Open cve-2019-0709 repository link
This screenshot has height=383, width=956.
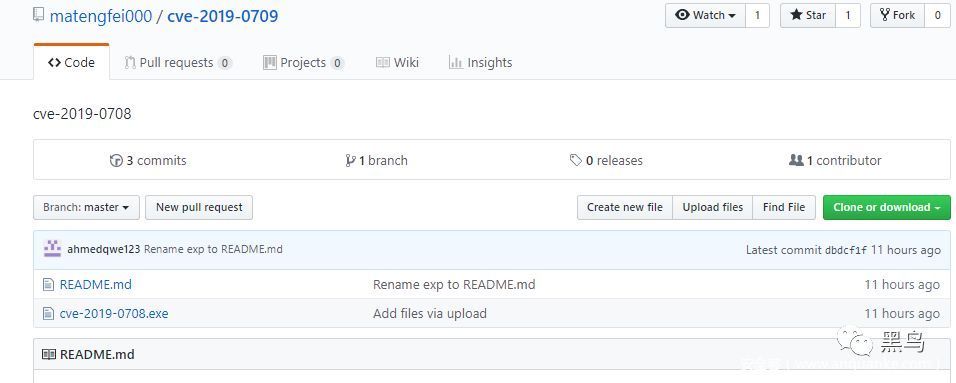coord(223,16)
